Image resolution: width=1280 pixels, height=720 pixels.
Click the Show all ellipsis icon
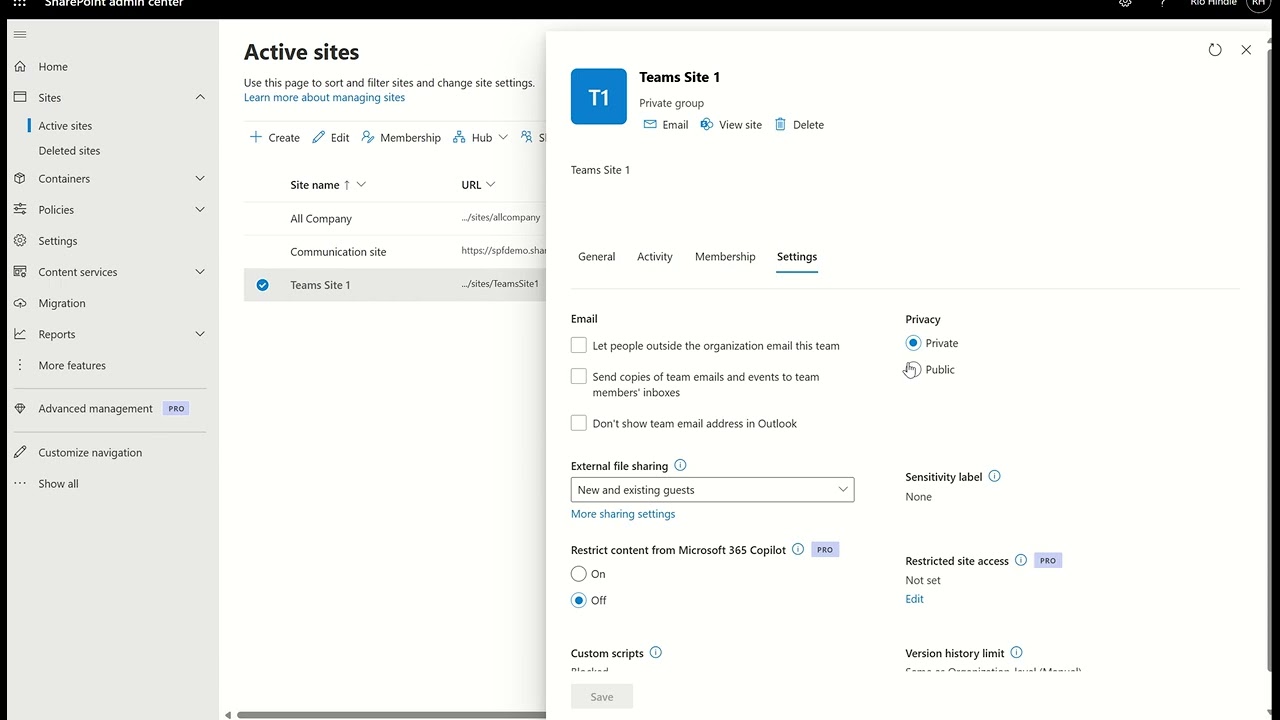(20, 484)
